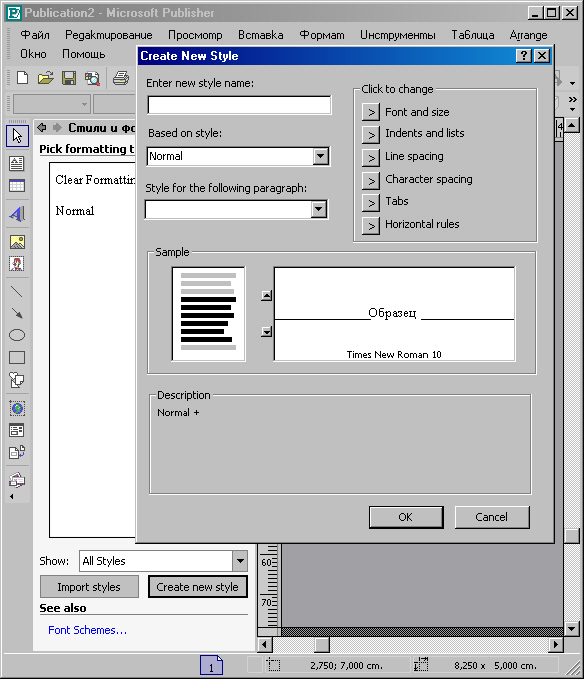Select the Form Control tool

pyautogui.click(x=17, y=430)
